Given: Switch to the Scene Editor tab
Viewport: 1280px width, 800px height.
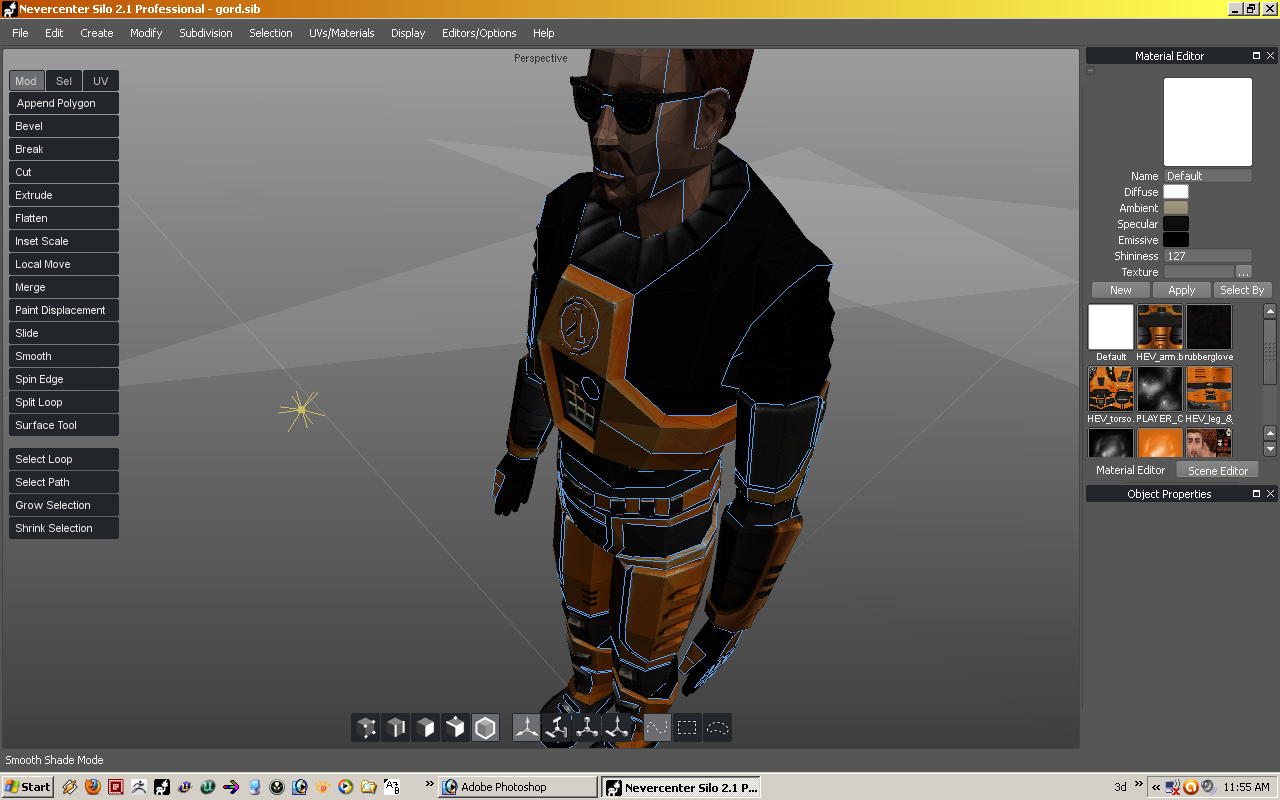Looking at the screenshot, I should 1217,469.
